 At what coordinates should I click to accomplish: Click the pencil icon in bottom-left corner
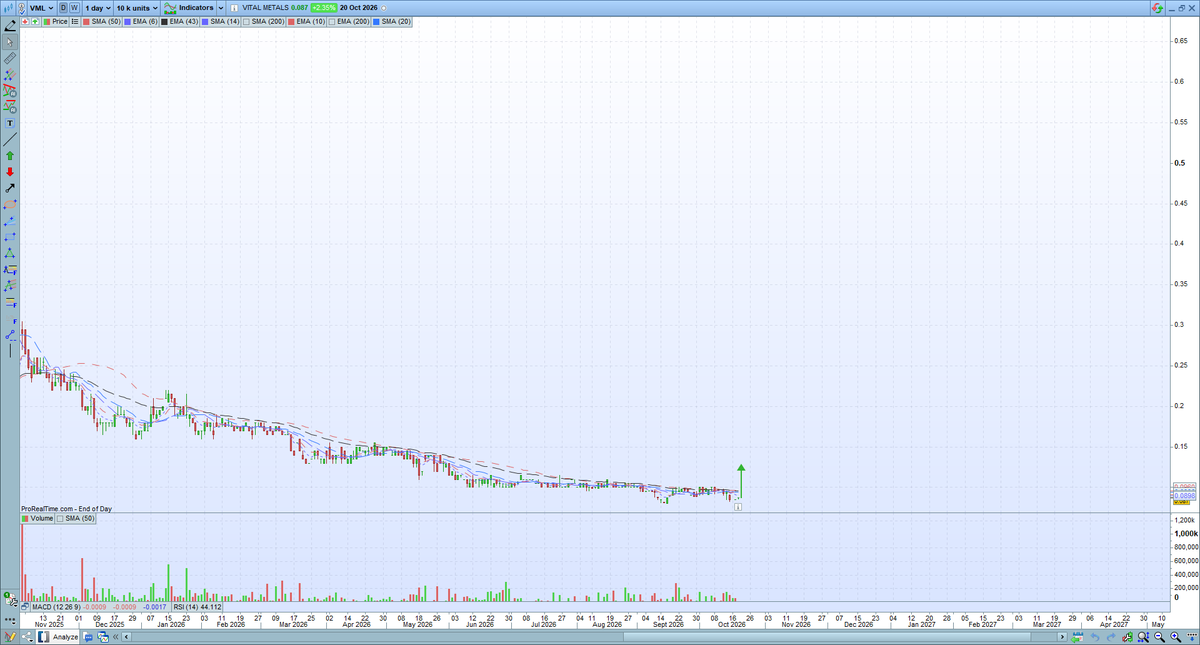9,637
